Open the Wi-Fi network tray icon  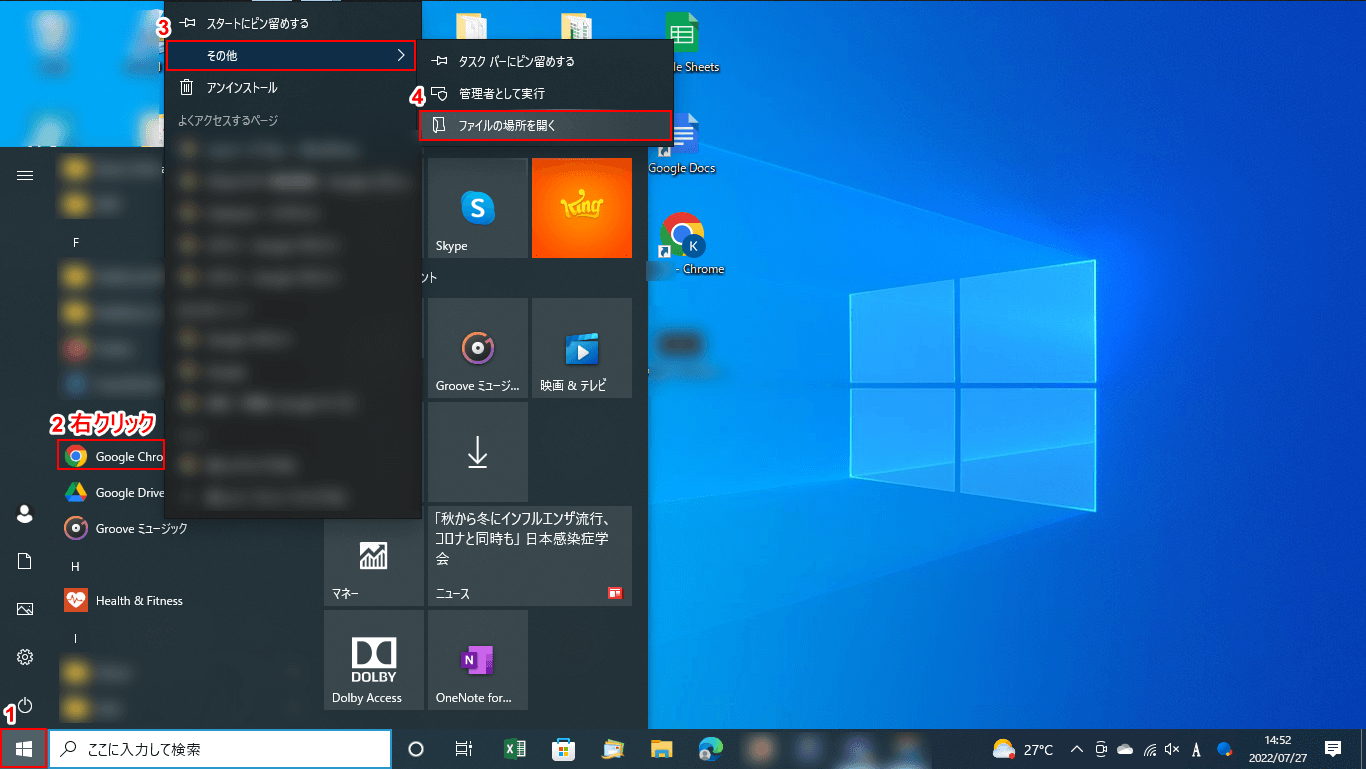1150,749
